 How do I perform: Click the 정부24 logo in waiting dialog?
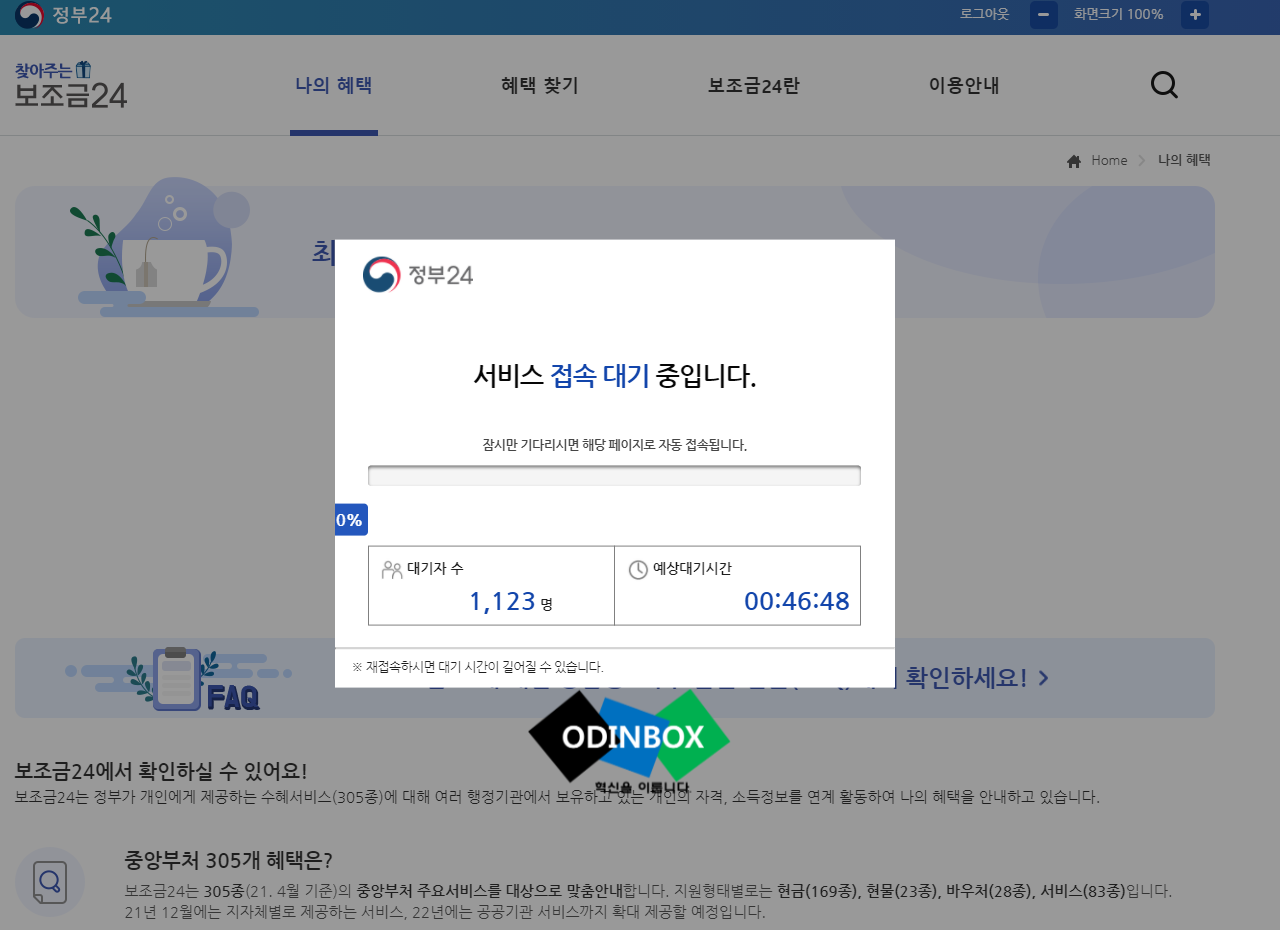(x=418, y=274)
